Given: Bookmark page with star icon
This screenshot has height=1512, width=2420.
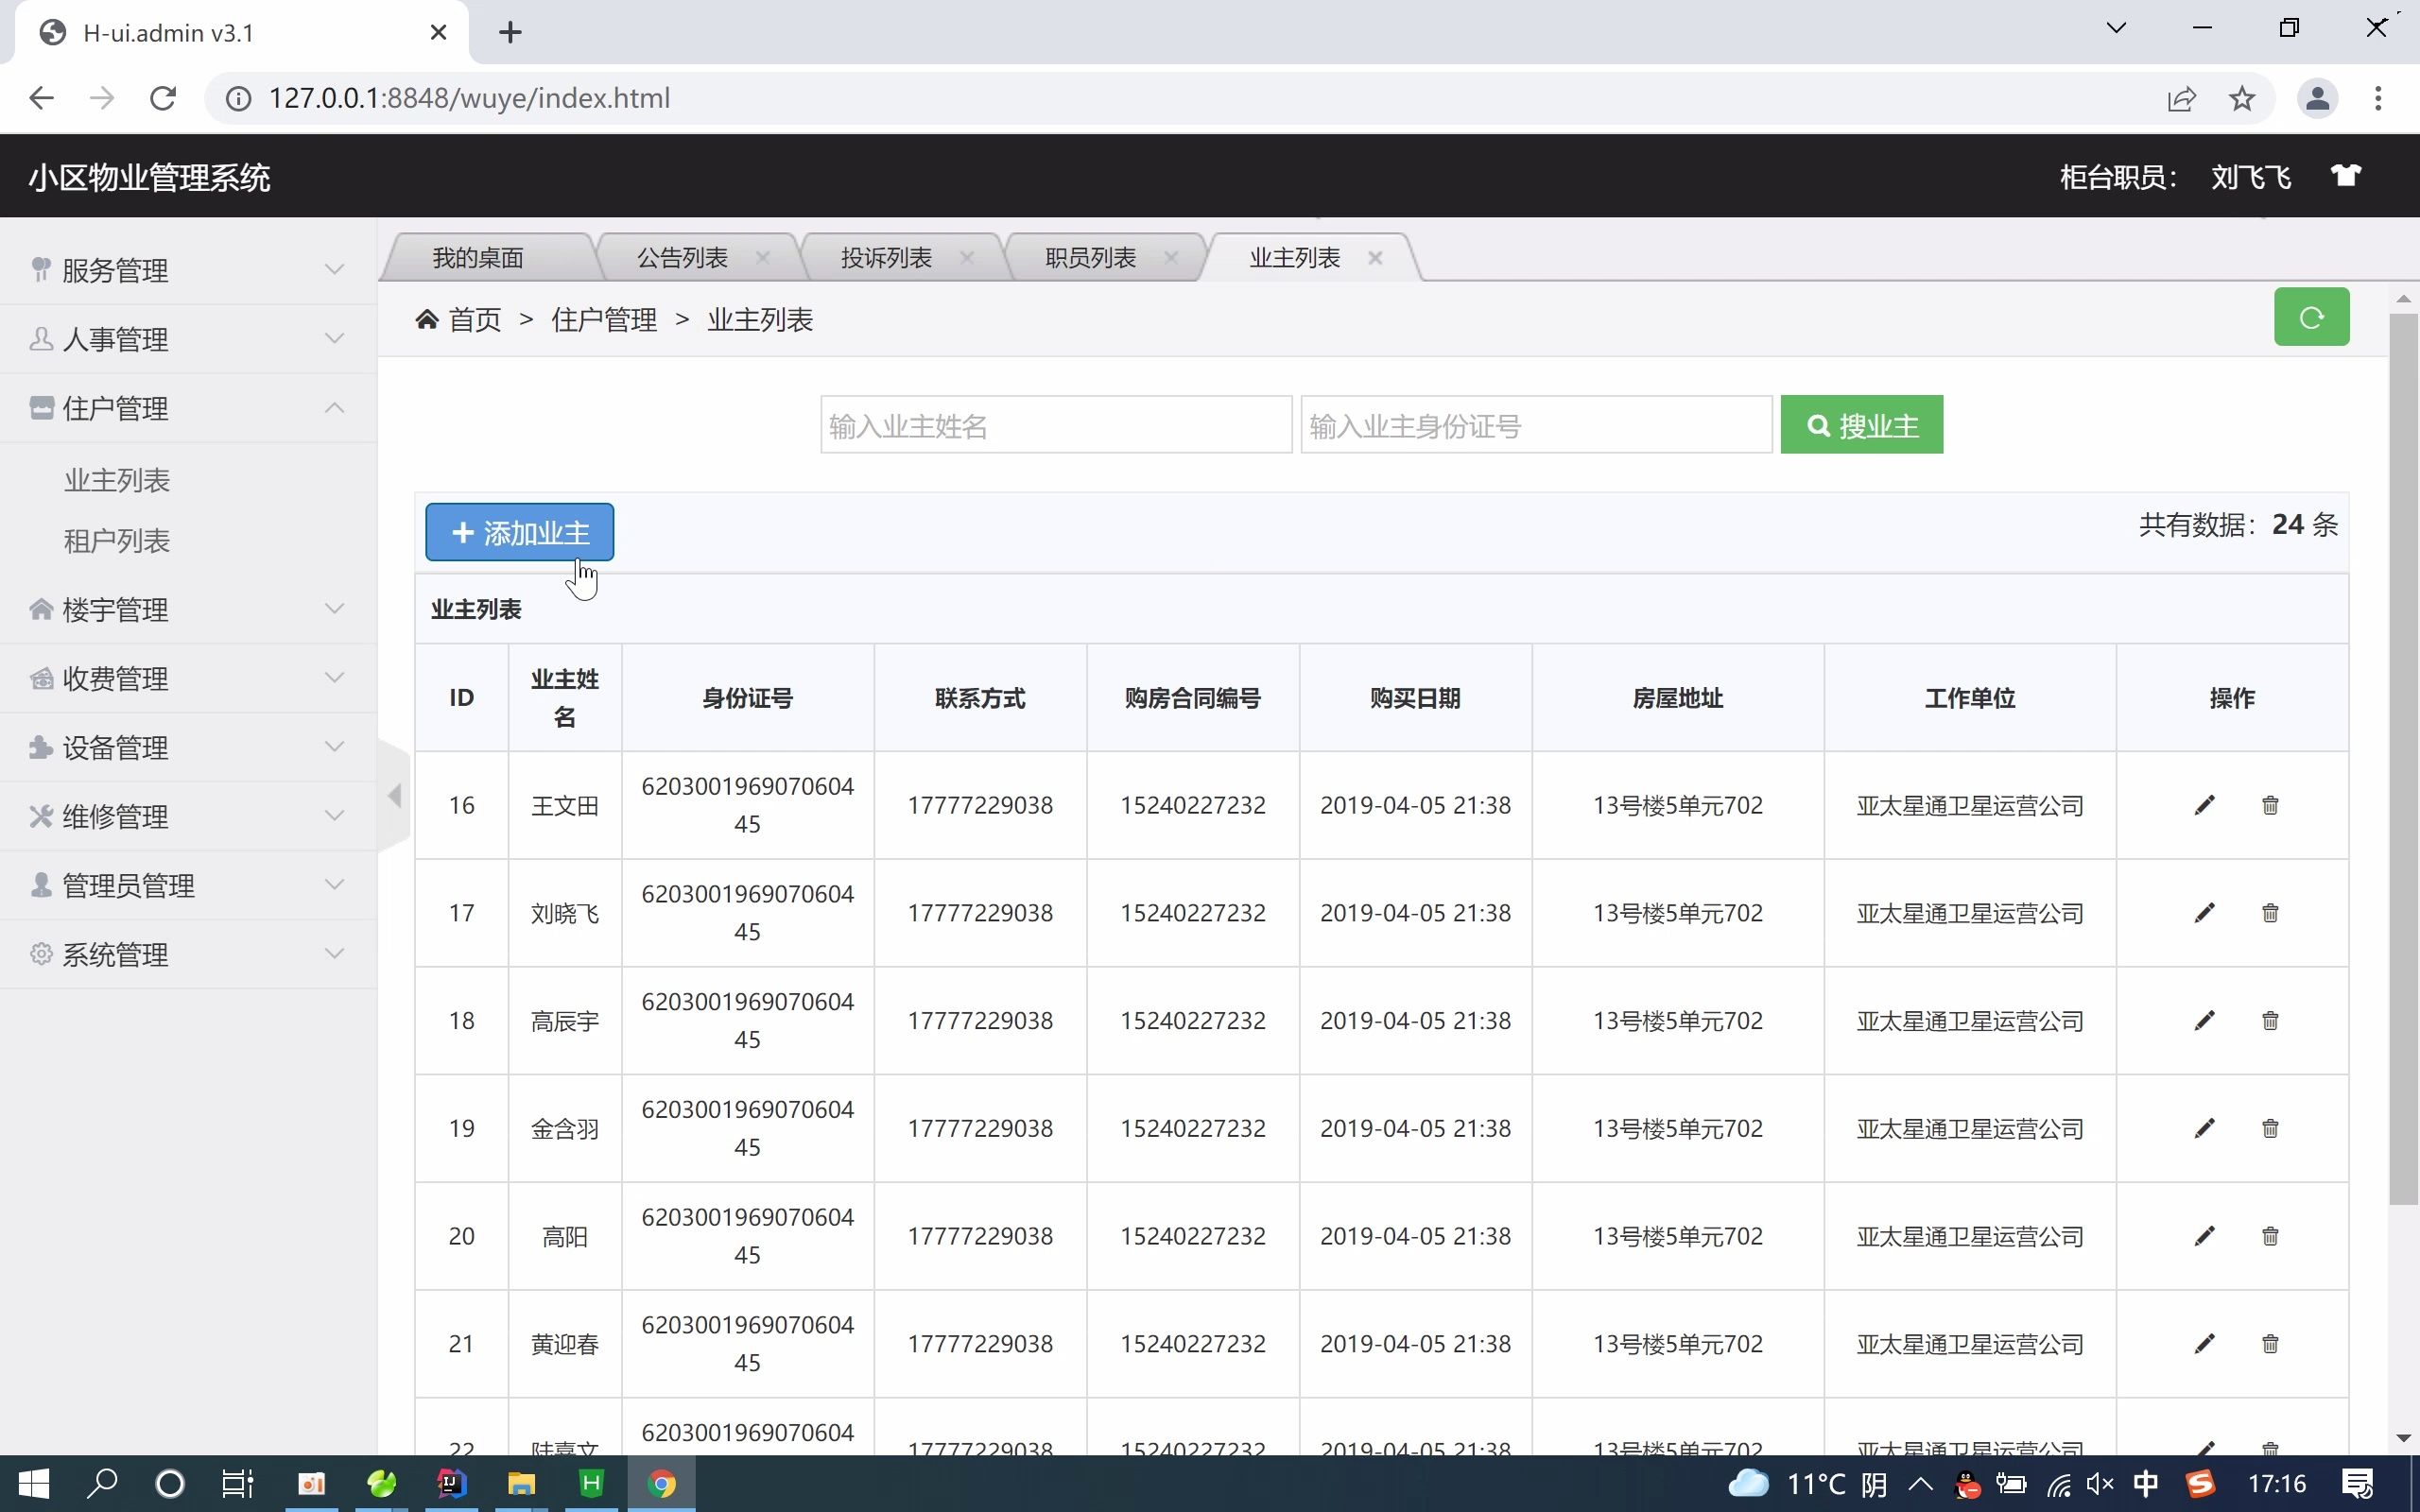Looking at the screenshot, I should [x=2242, y=98].
